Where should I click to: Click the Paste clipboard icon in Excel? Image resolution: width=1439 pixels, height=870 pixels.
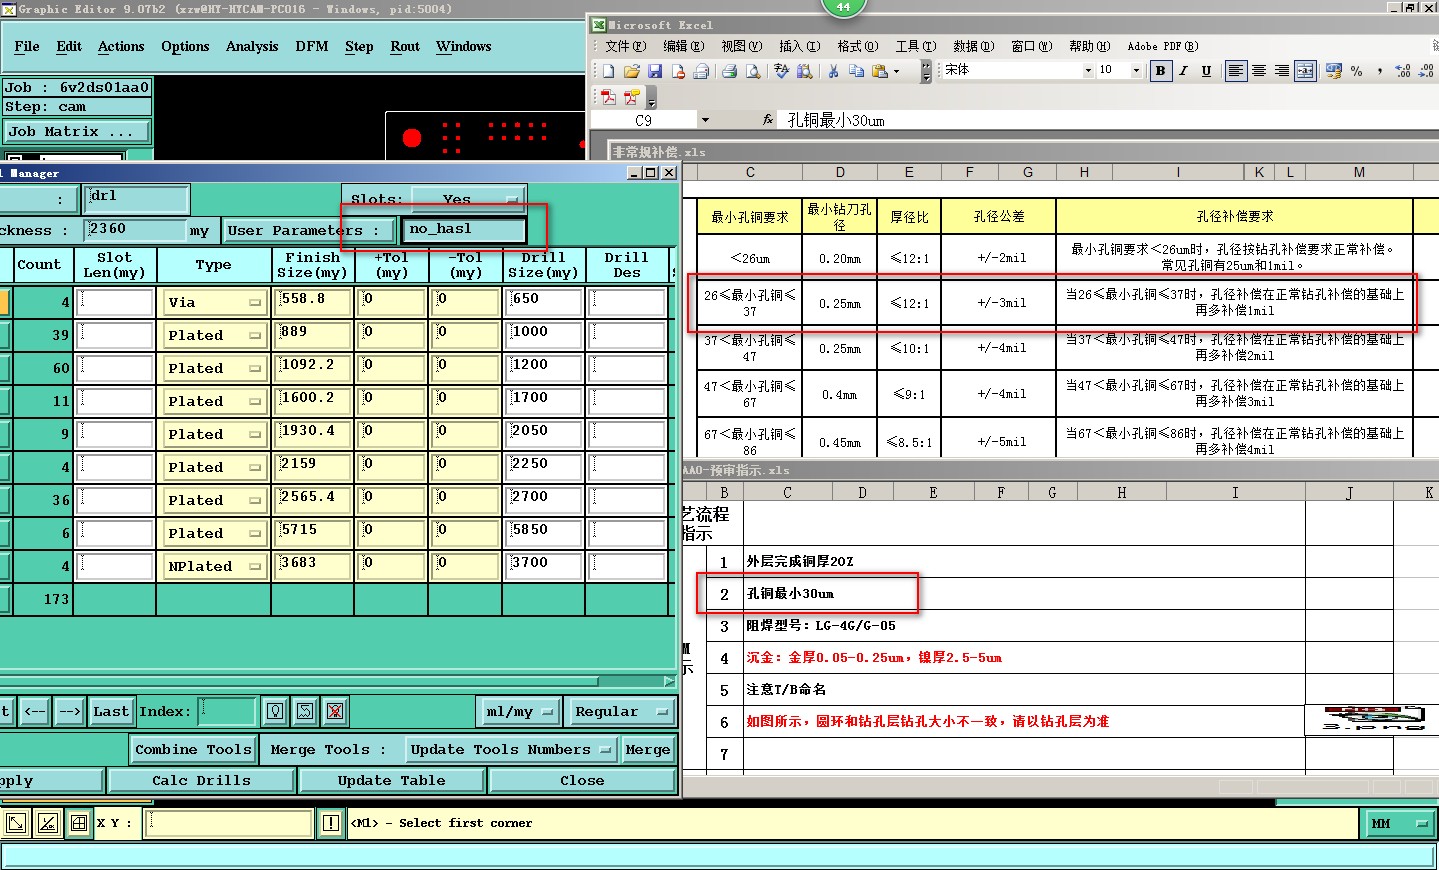point(879,71)
